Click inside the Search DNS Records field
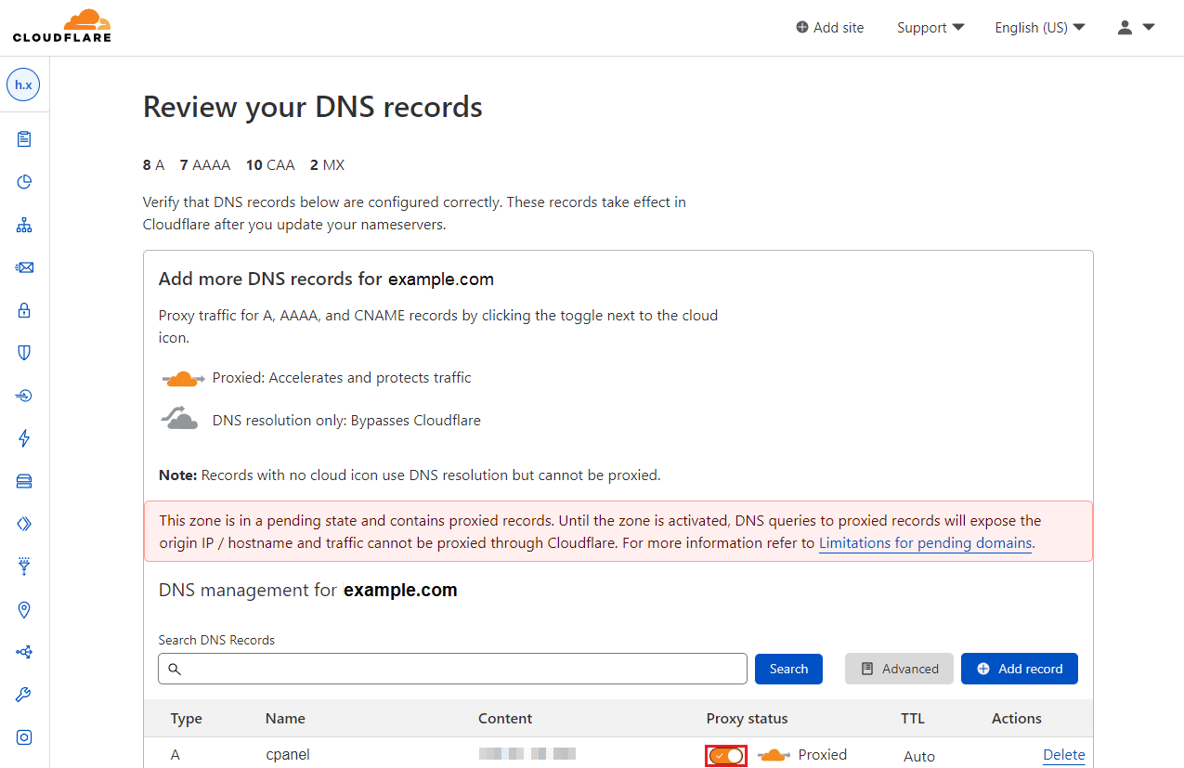This screenshot has height=768, width=1184. click(452, 668)
